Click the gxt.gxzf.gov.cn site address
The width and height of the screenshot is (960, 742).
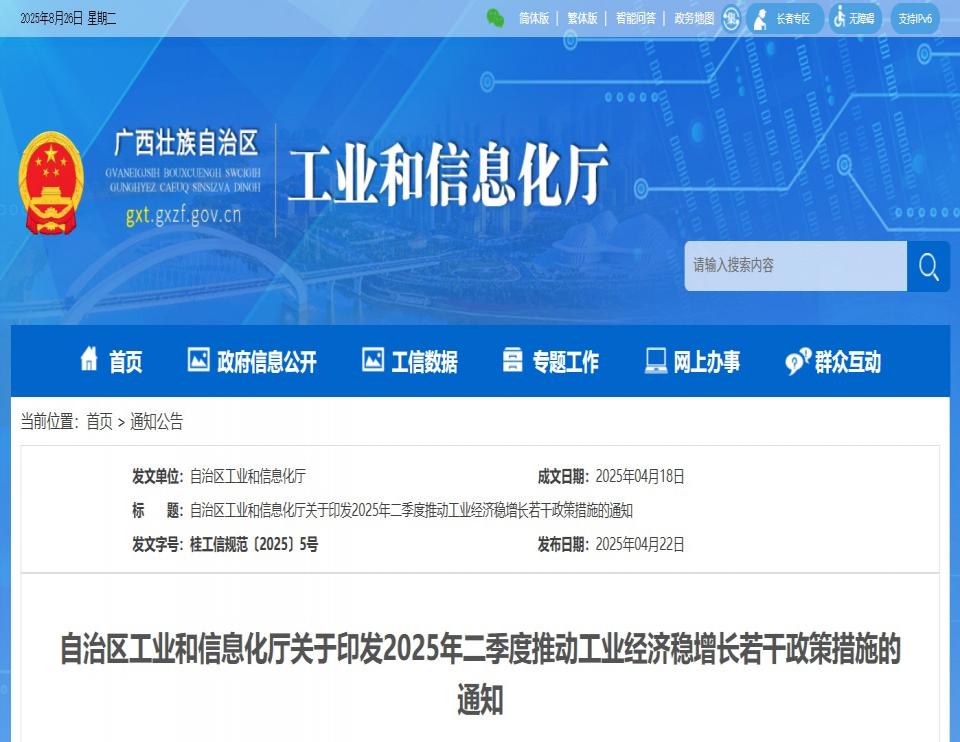tap(184, 215)
